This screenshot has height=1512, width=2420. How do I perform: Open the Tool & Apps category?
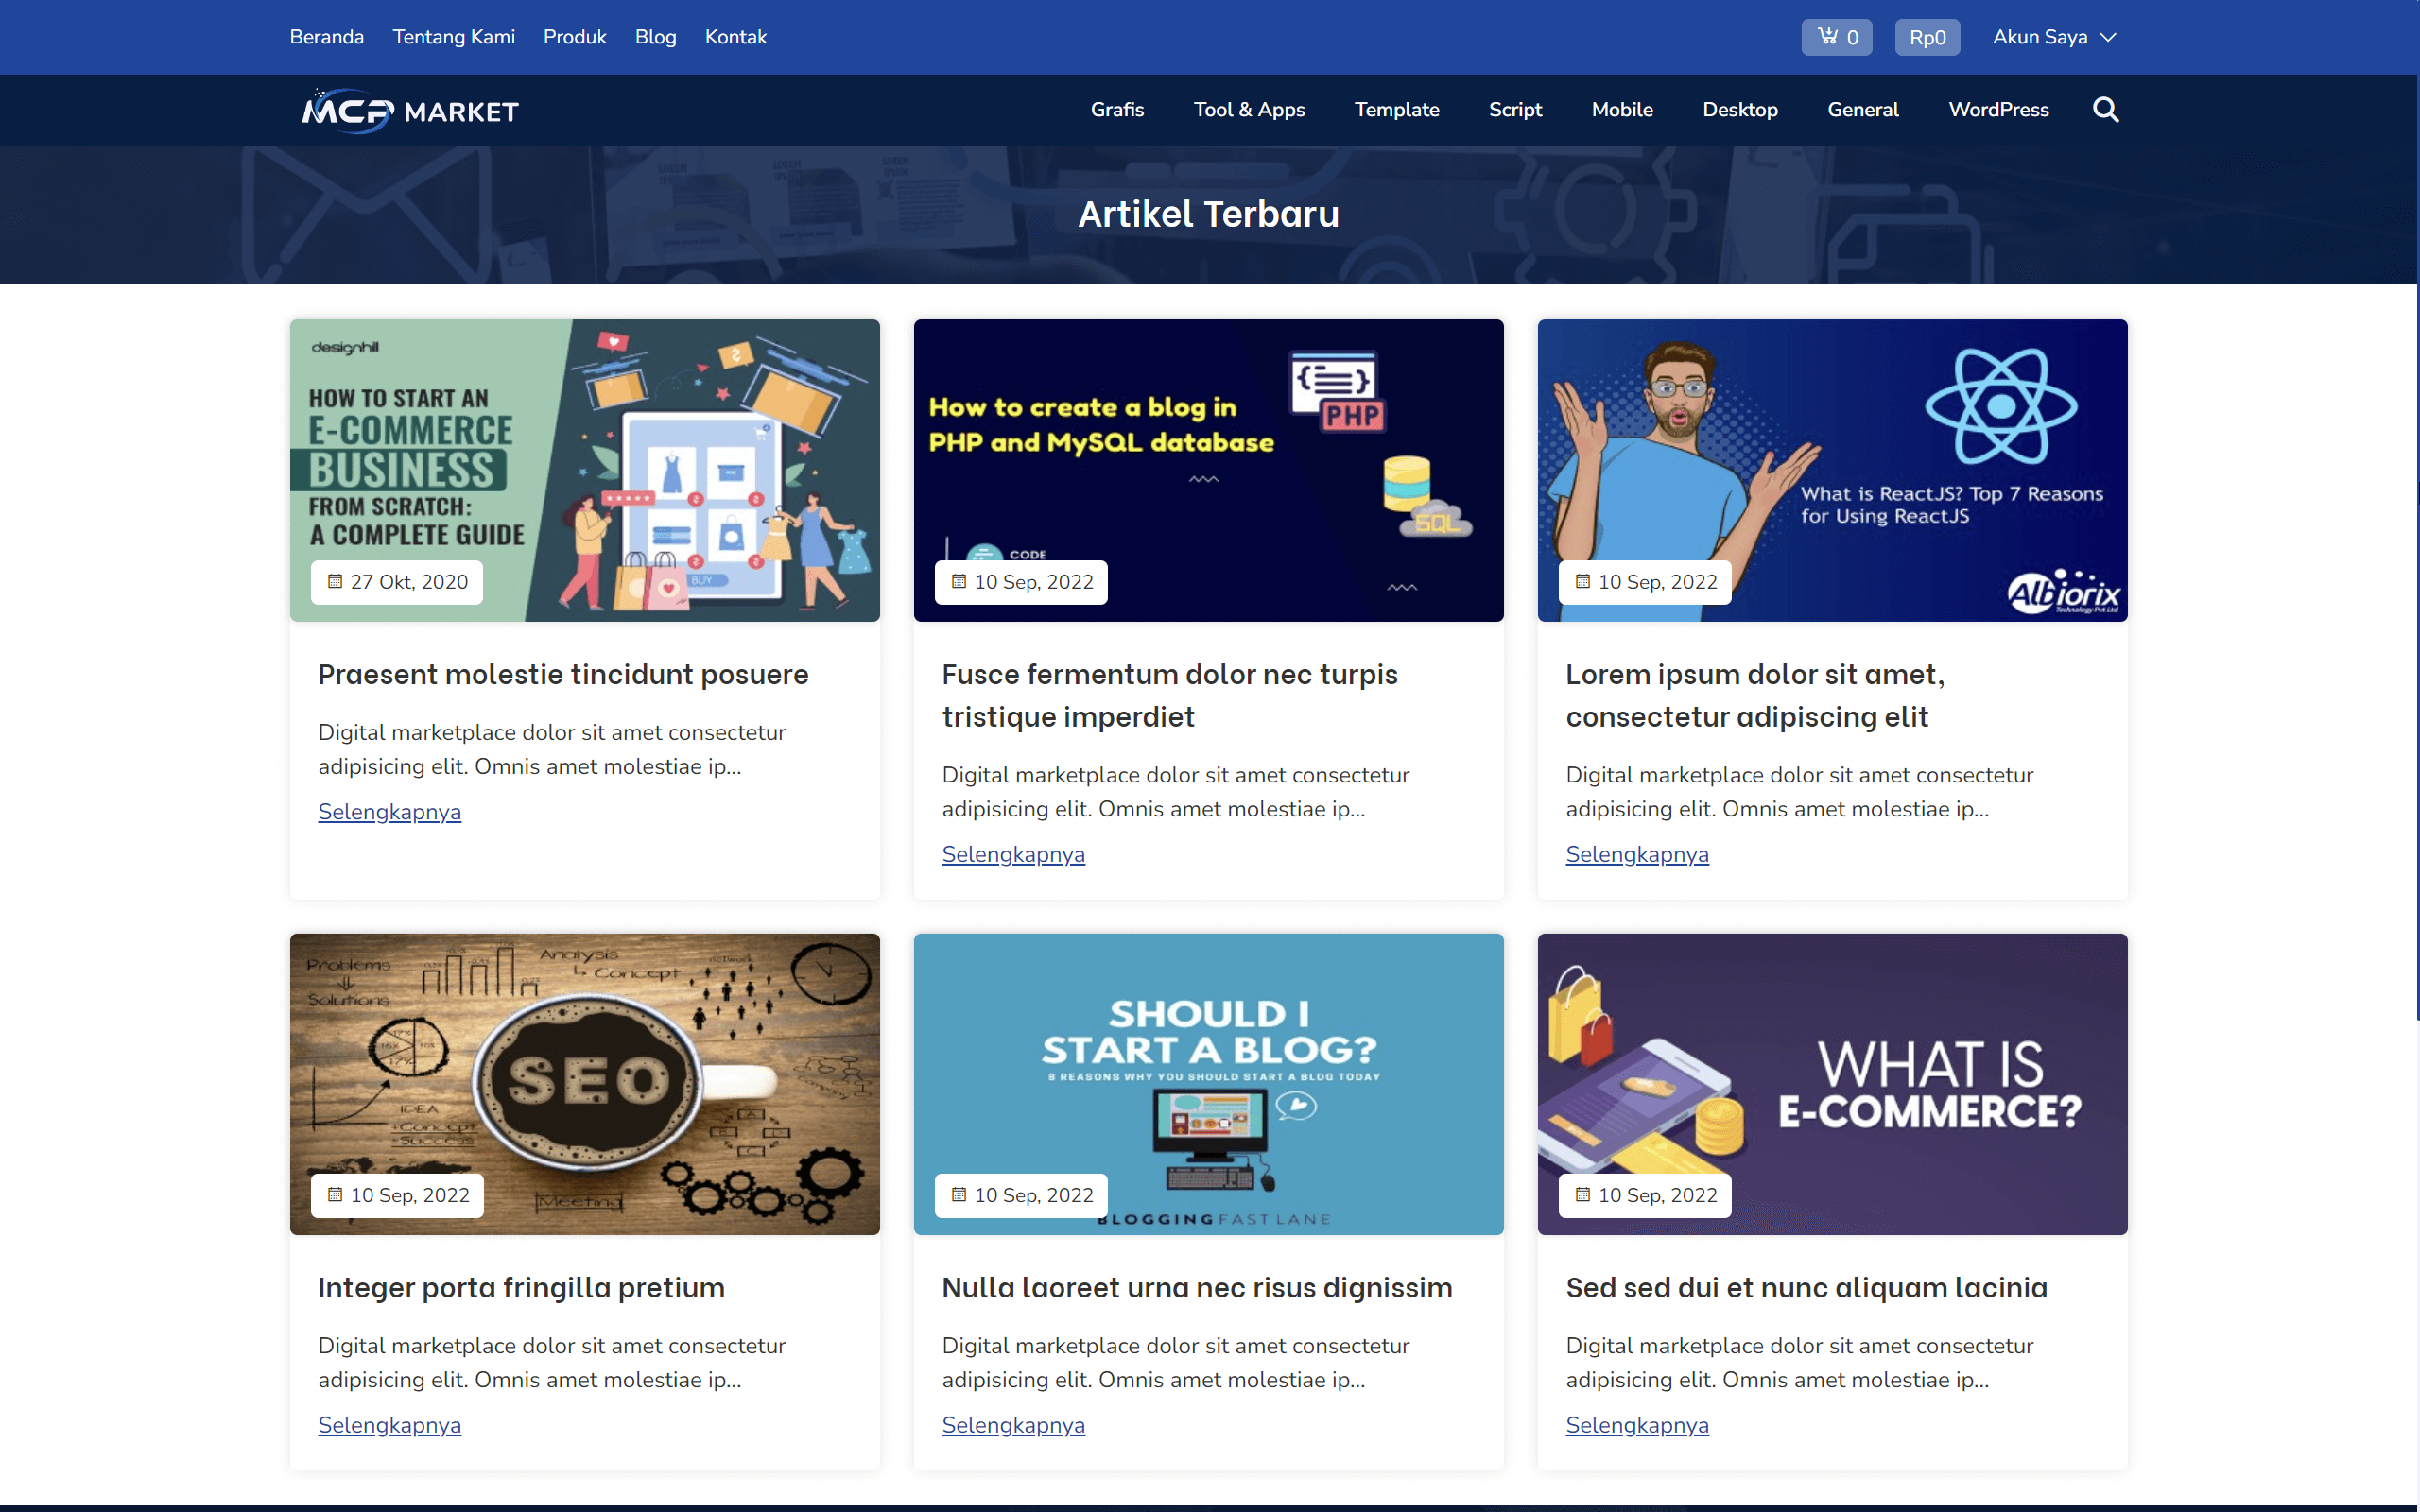(x=1248, y=110)
